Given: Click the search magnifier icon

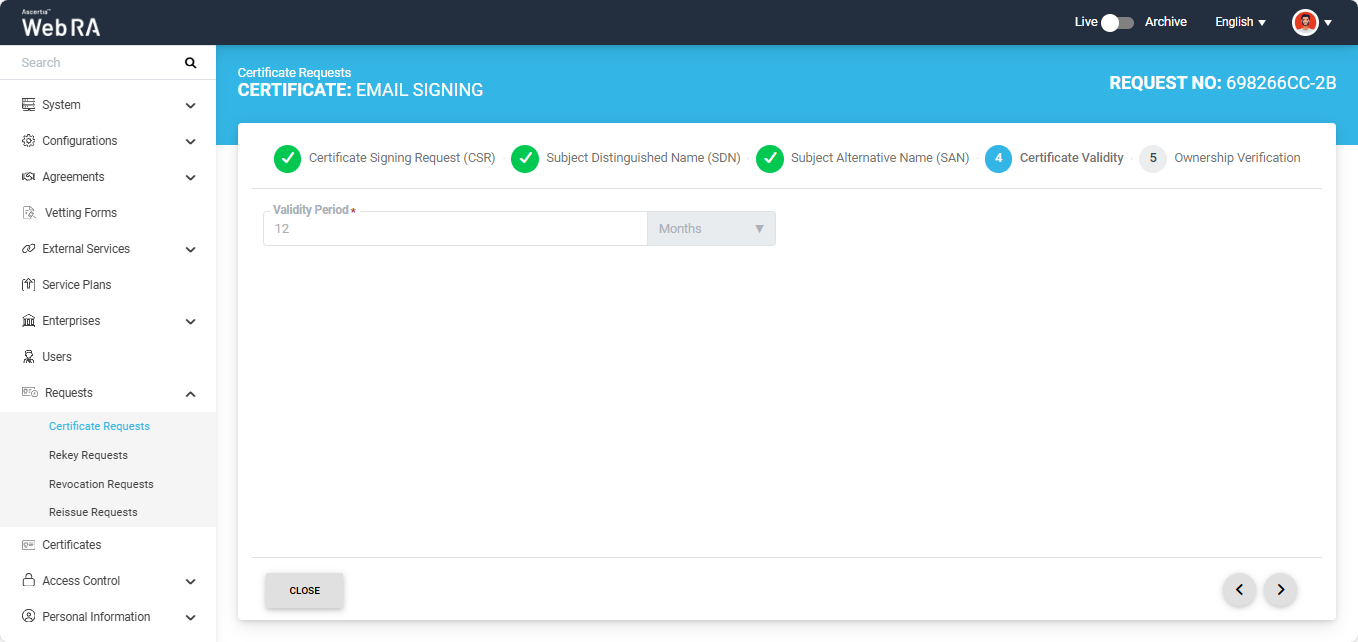Looking at the screenshot, I should pyautogui.click(x=190, y=63).
